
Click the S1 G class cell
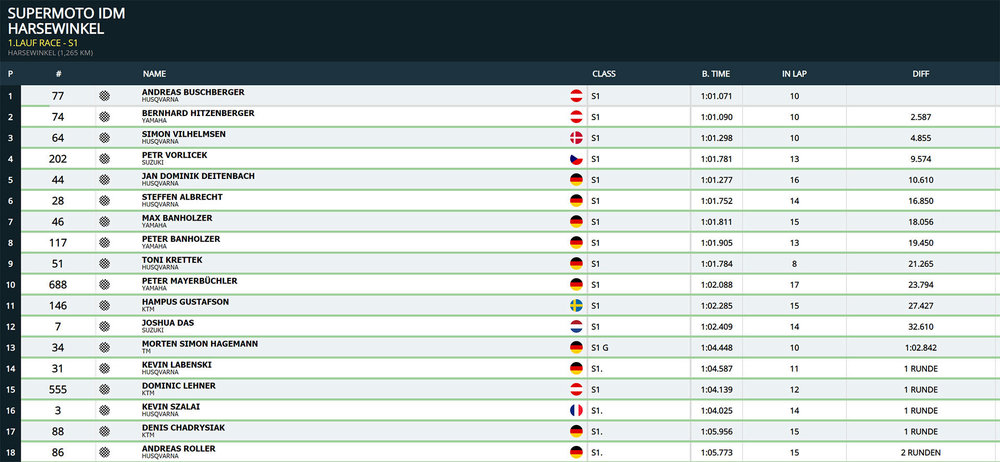click(600, 348)
